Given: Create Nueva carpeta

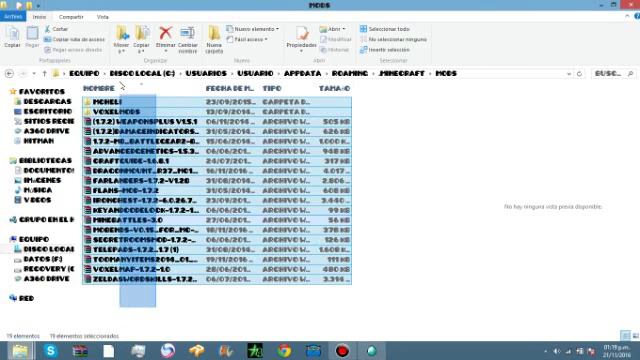Looking at the screenshot, I should coord(214,39).
